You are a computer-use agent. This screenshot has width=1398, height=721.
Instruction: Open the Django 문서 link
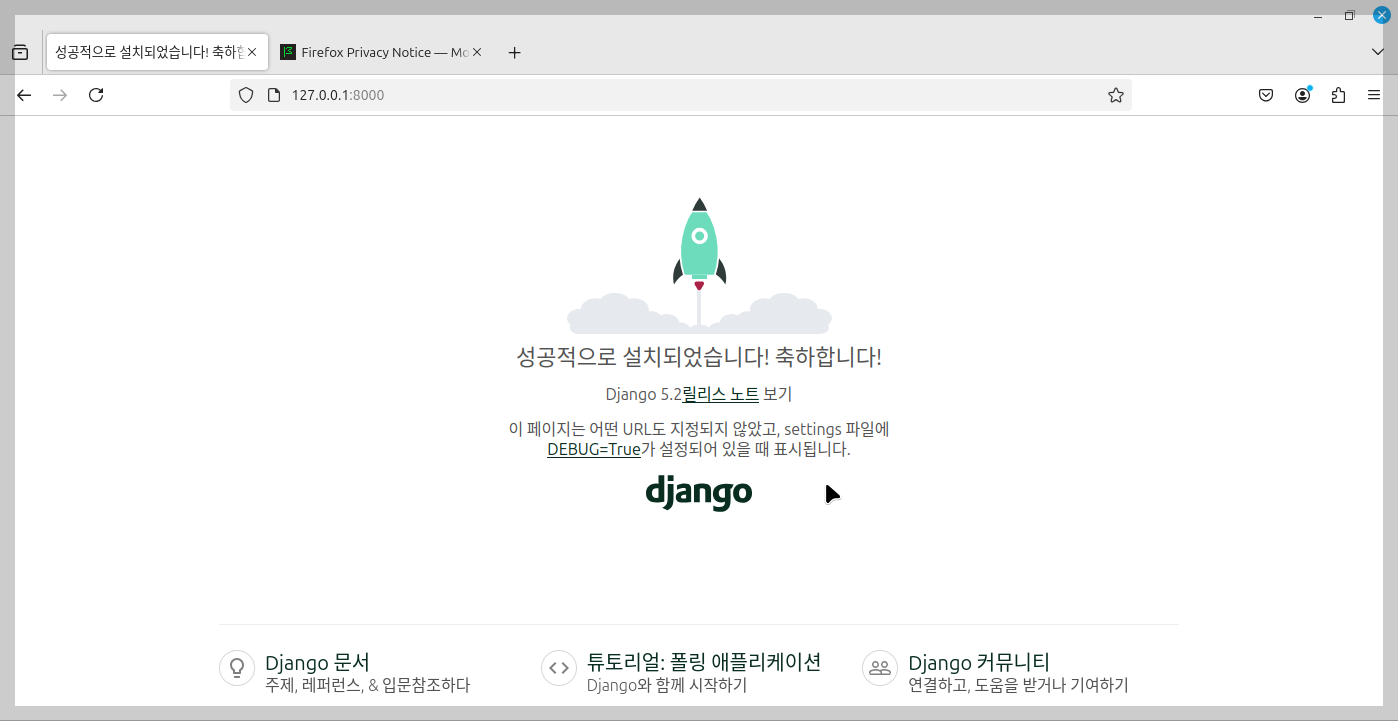pyautogui.click(x=318, y=662)
